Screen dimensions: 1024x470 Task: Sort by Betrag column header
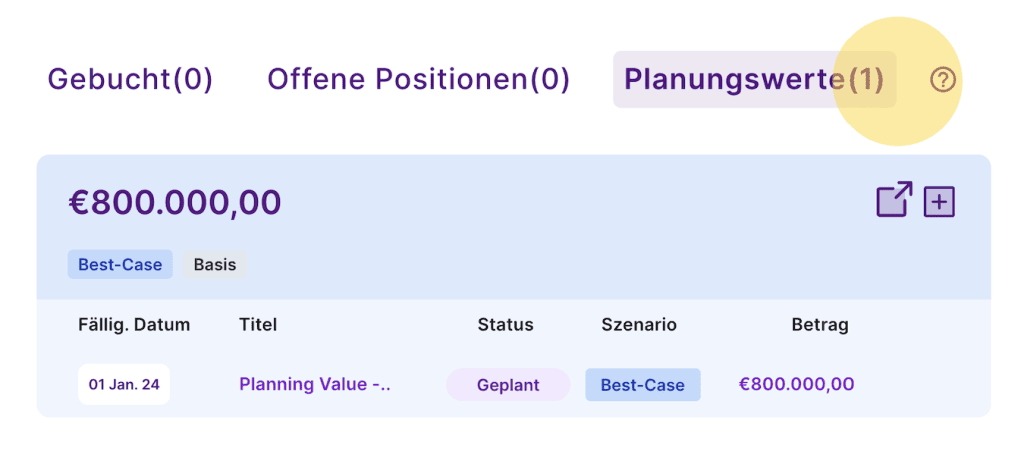point(820,324)
